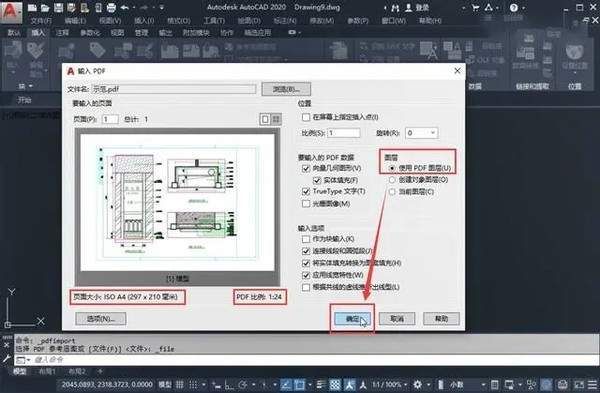Click the command line input field
The image size is (600, 393).
pos(306,360)
